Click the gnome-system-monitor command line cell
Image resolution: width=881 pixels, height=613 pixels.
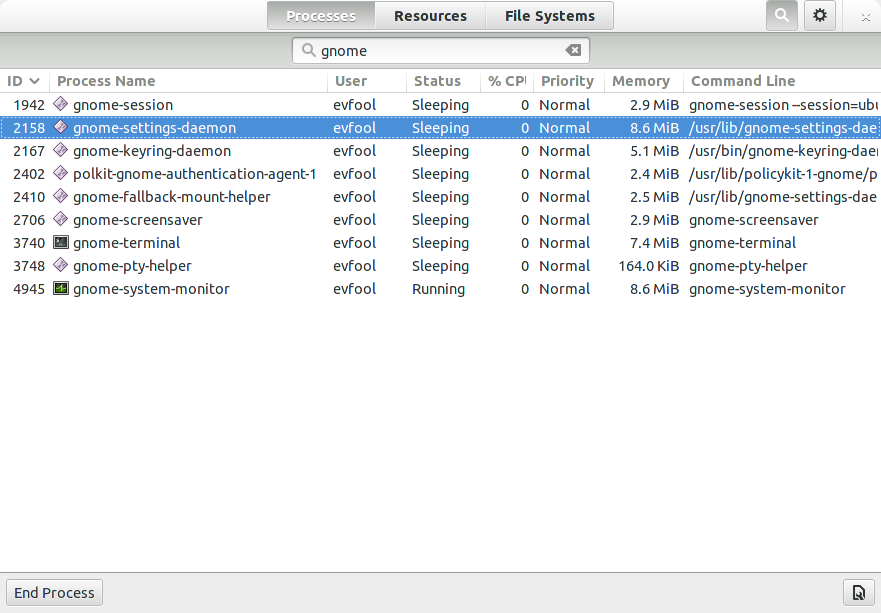coord(767,289)
